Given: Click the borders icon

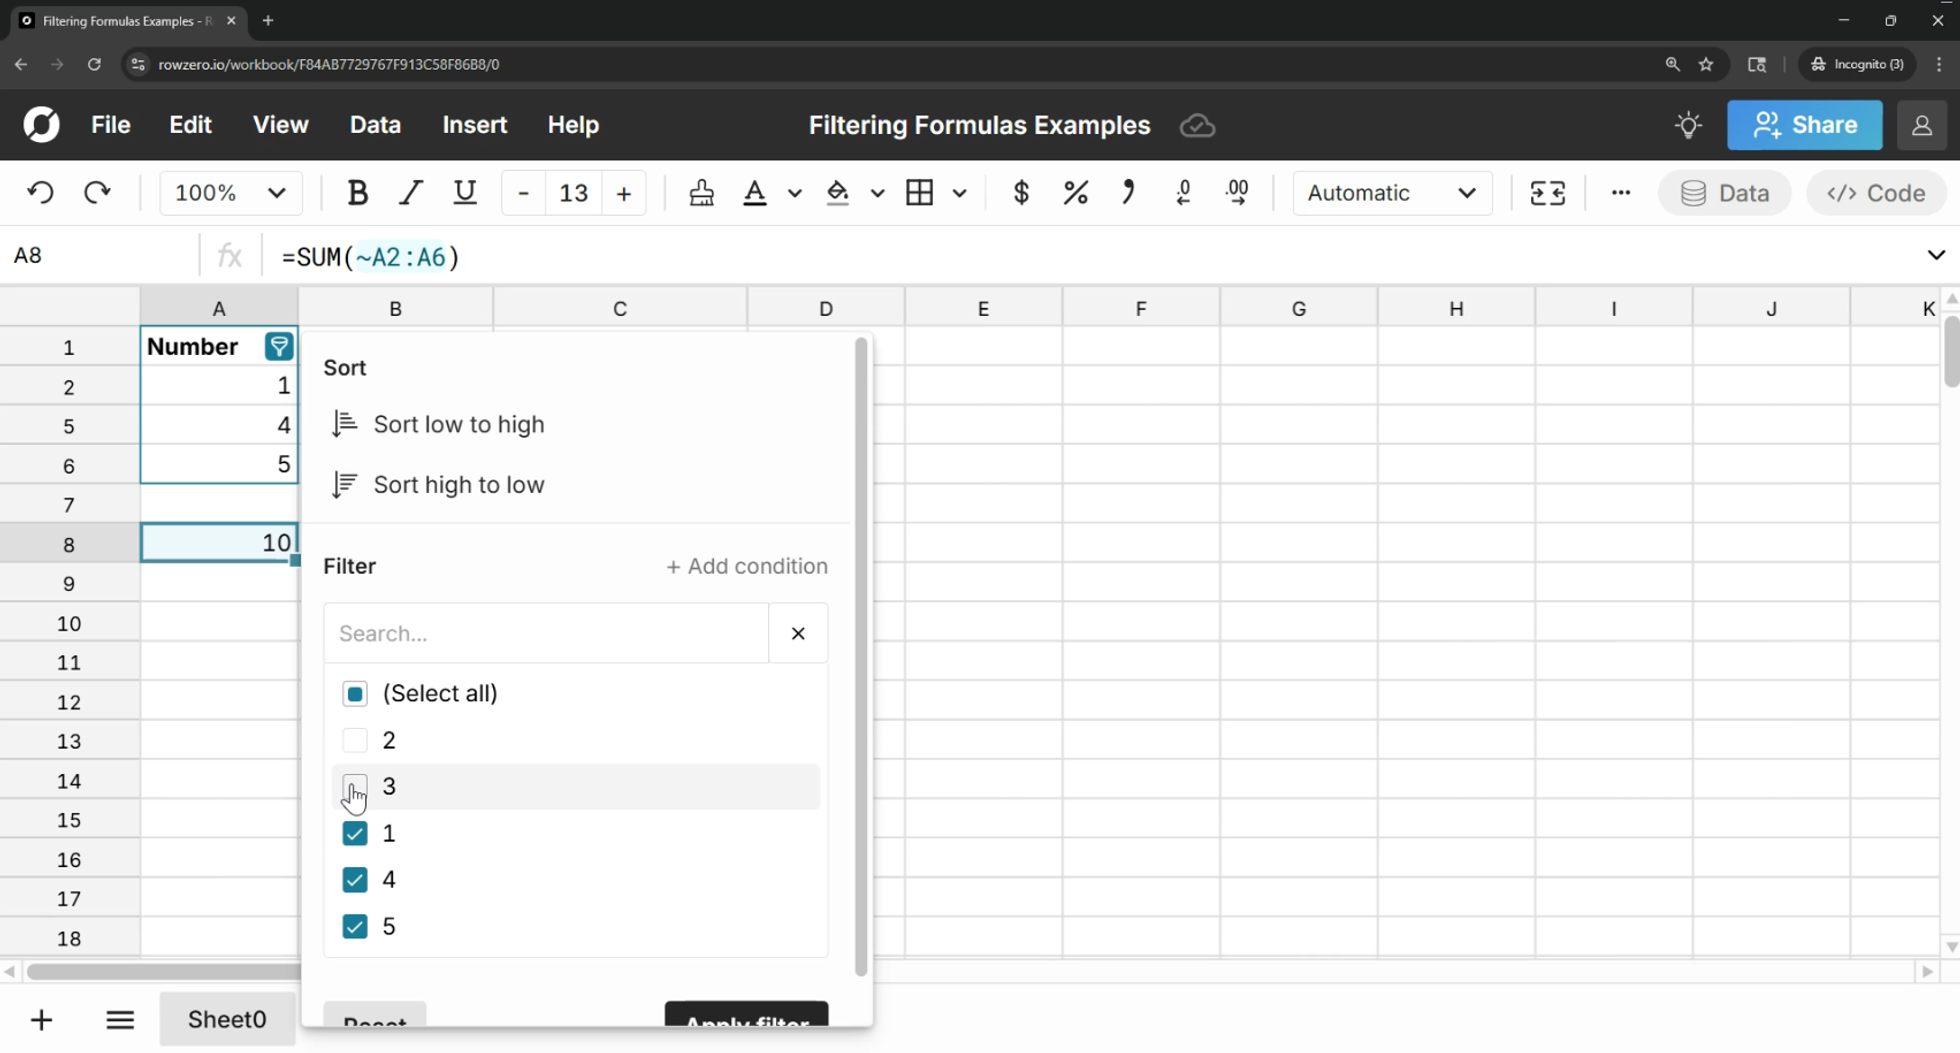Looking at the screenshot, I should (919, 193).
